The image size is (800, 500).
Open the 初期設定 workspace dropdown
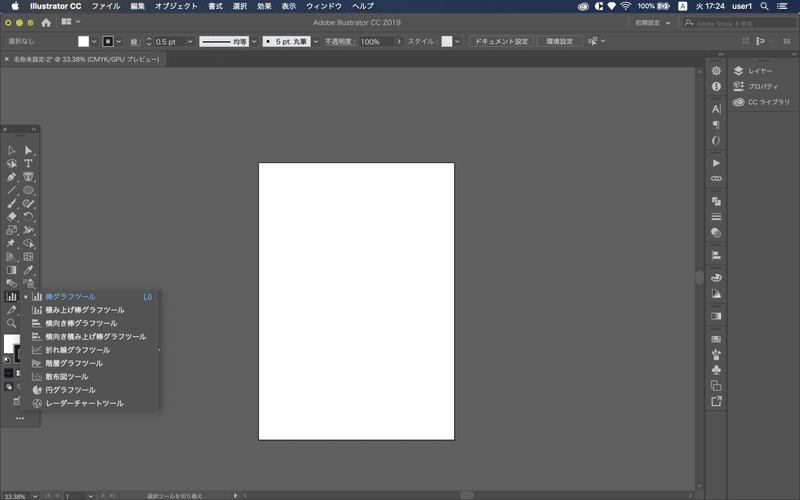(653, 23)
